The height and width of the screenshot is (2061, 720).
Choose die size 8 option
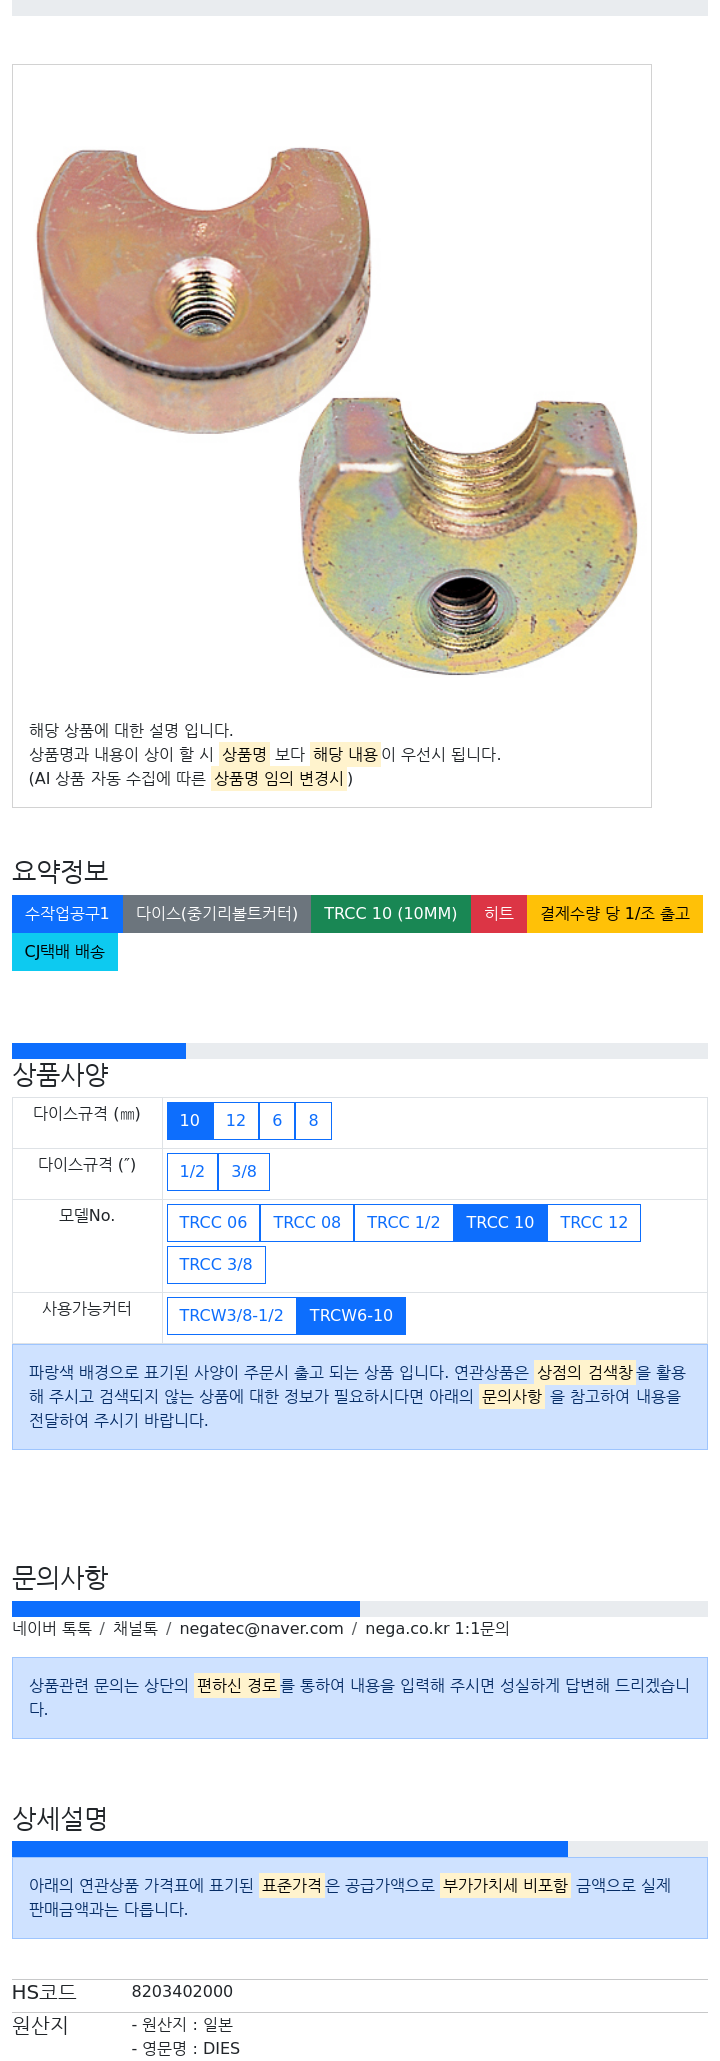pyautogui.click(x=313, y=1121)
